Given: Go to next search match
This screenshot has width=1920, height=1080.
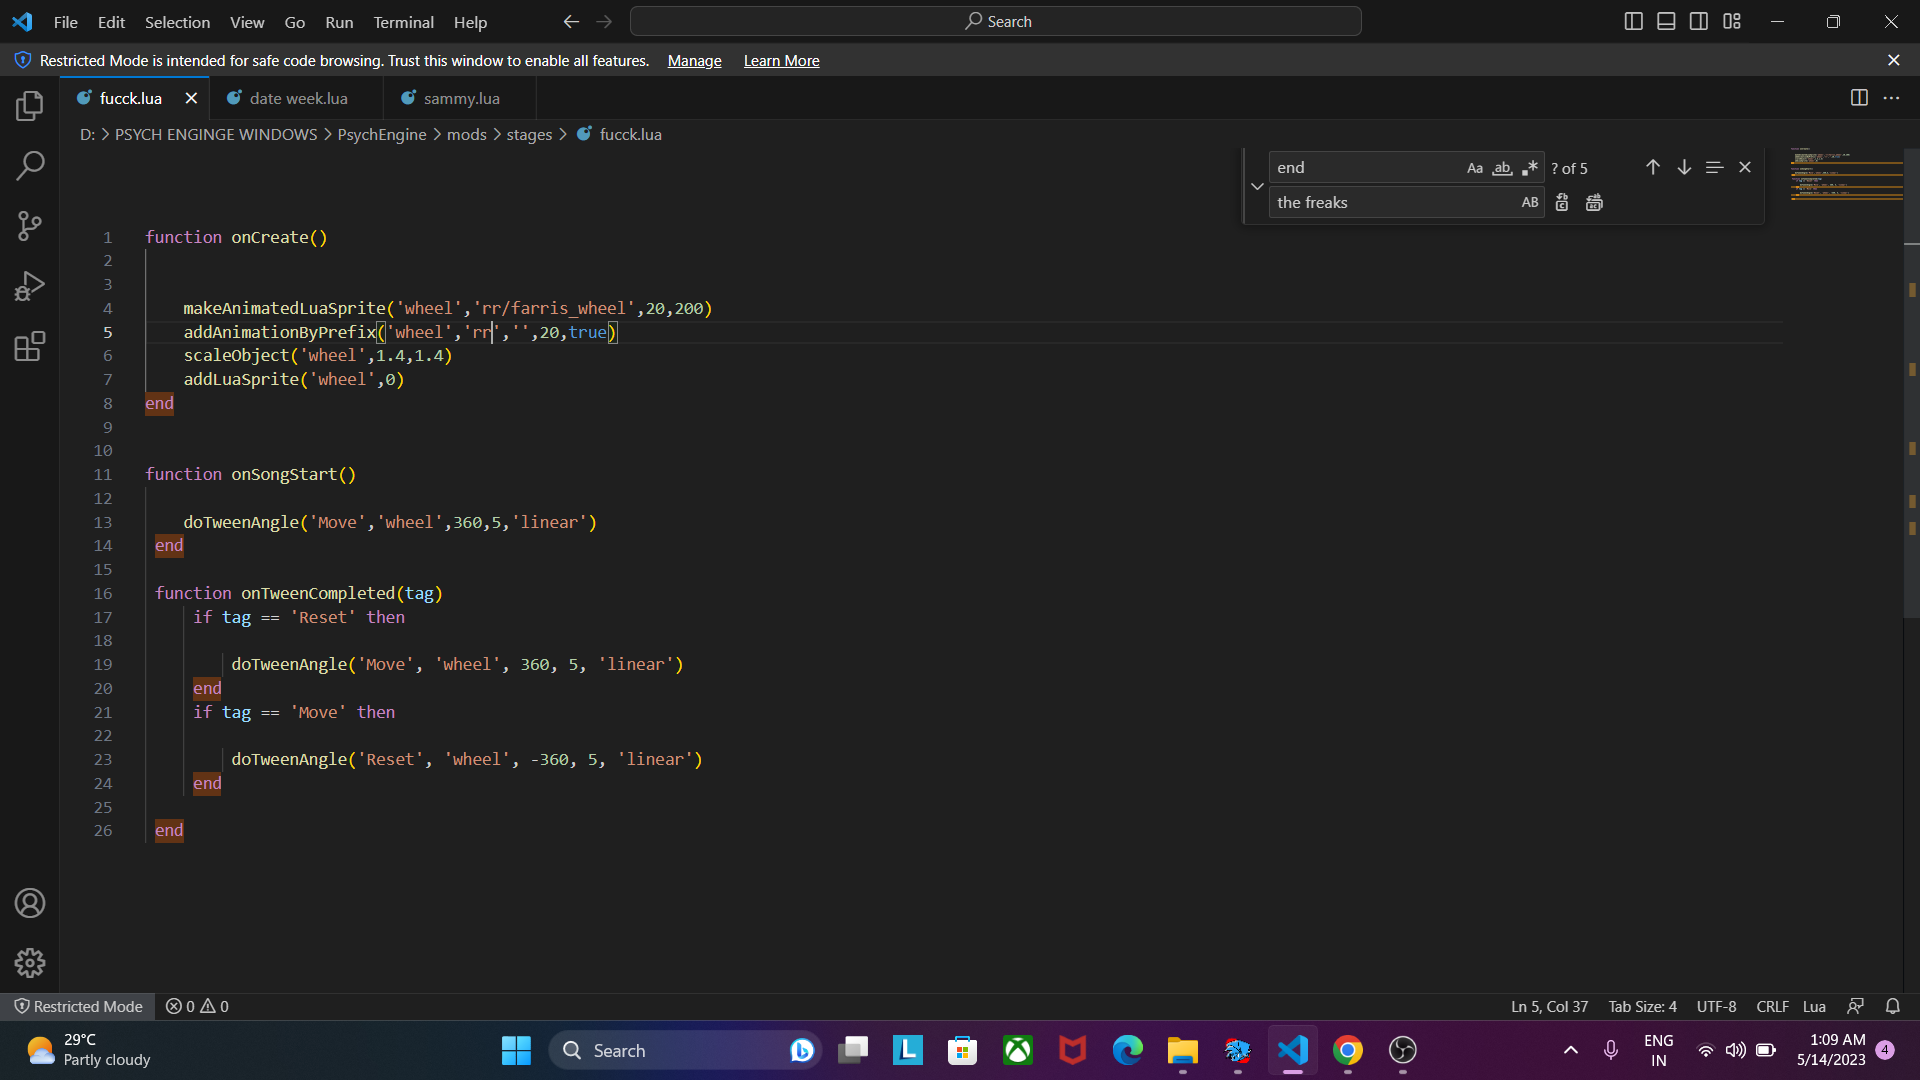Looking at the screenshot, I should click(1684, 167).
